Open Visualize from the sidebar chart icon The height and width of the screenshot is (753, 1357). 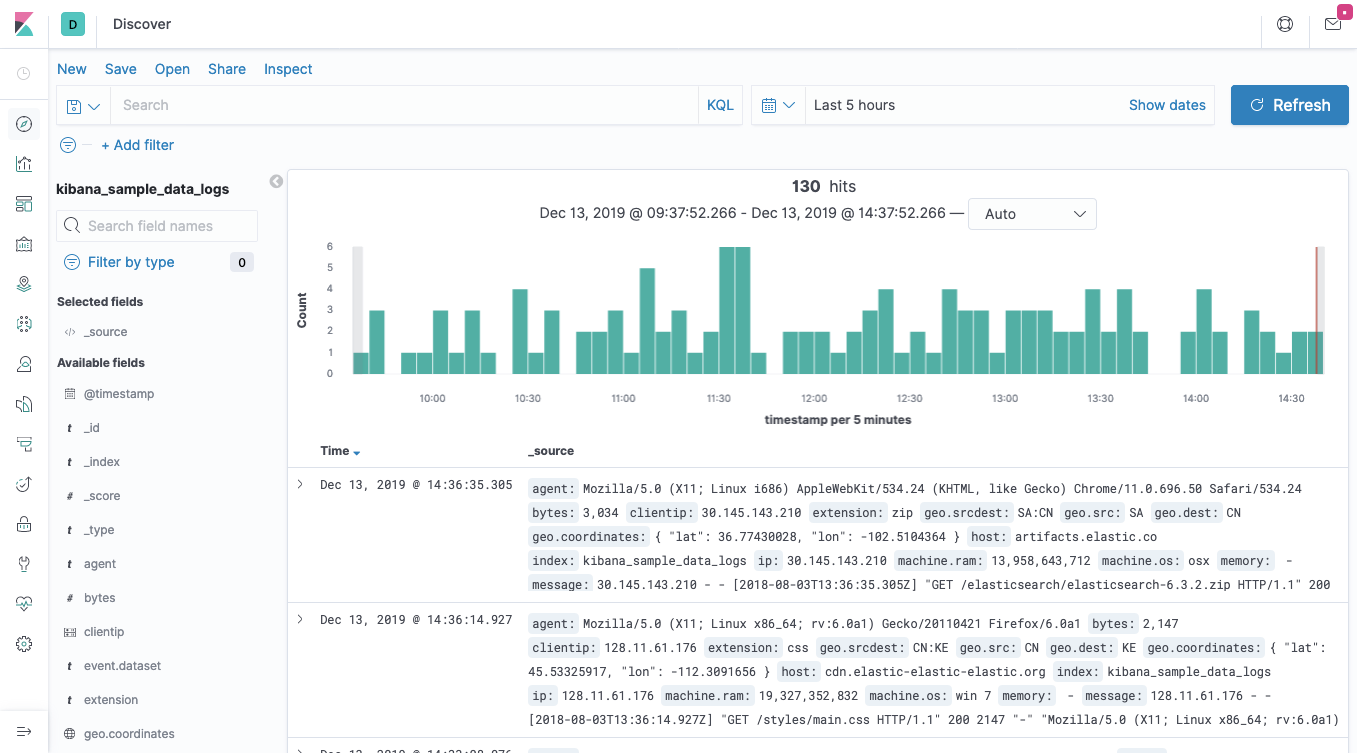pyautogui.click(x=24, y=164)
